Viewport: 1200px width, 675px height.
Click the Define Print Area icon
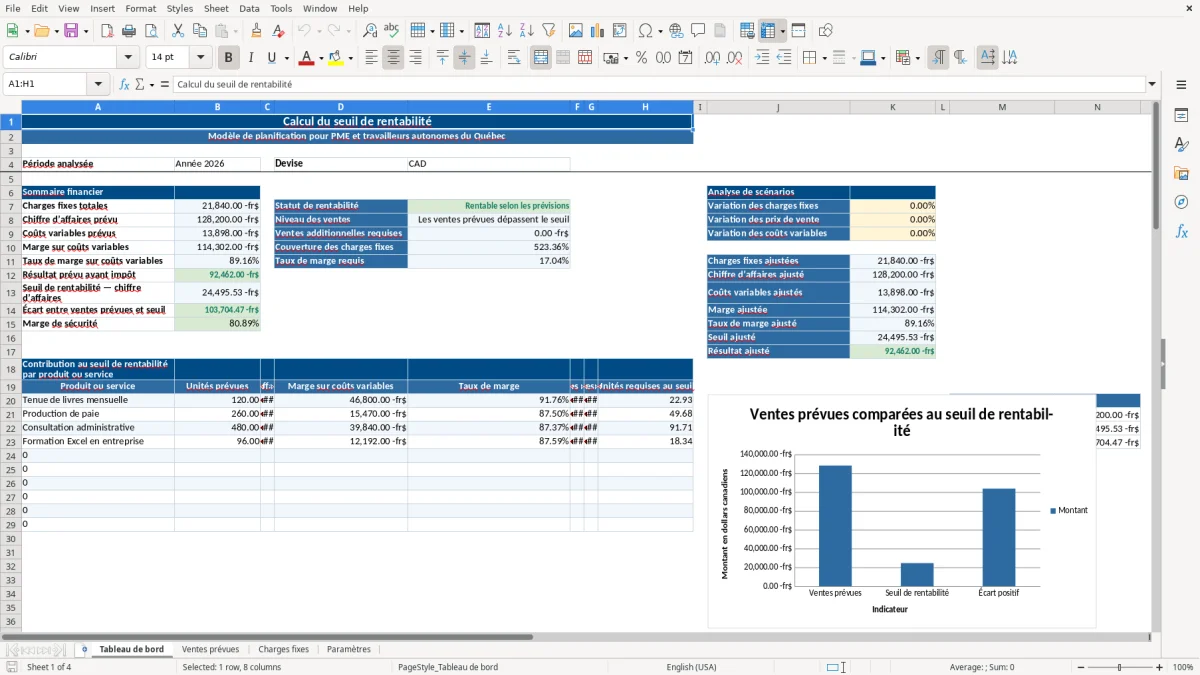point(747,31)
